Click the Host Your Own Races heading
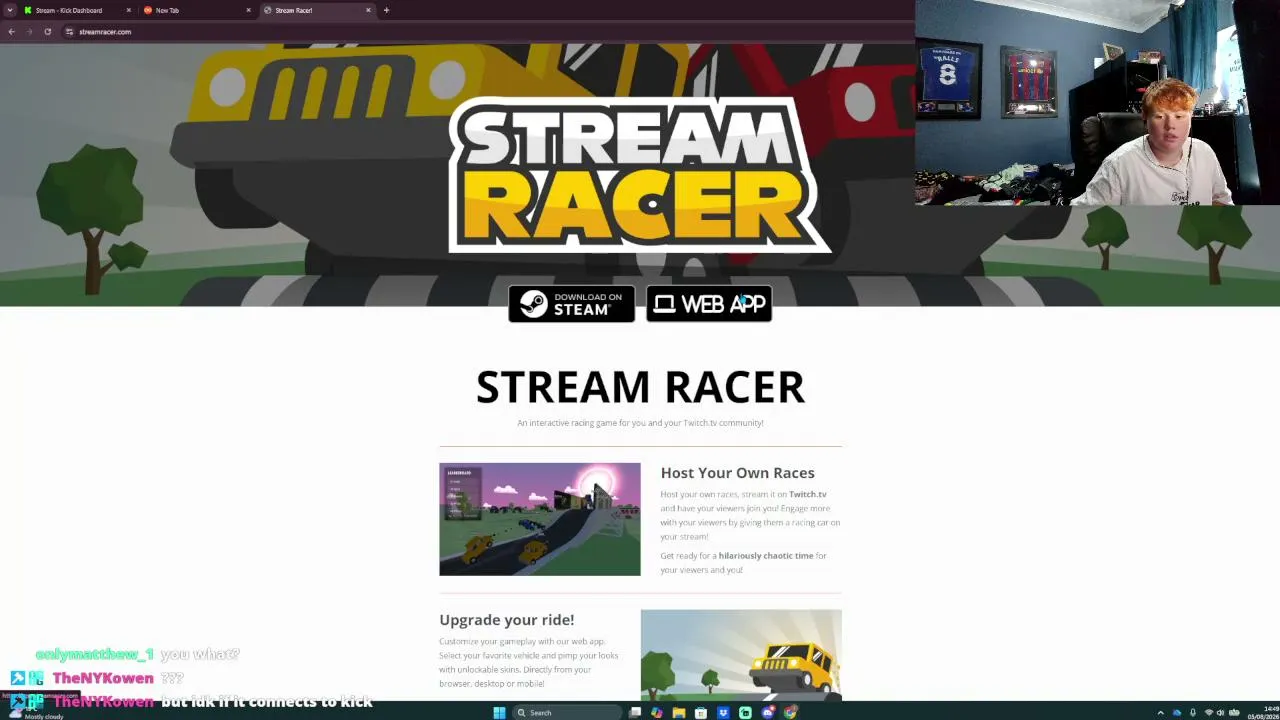Viewport: 1280px width, 720px height. 737,473
